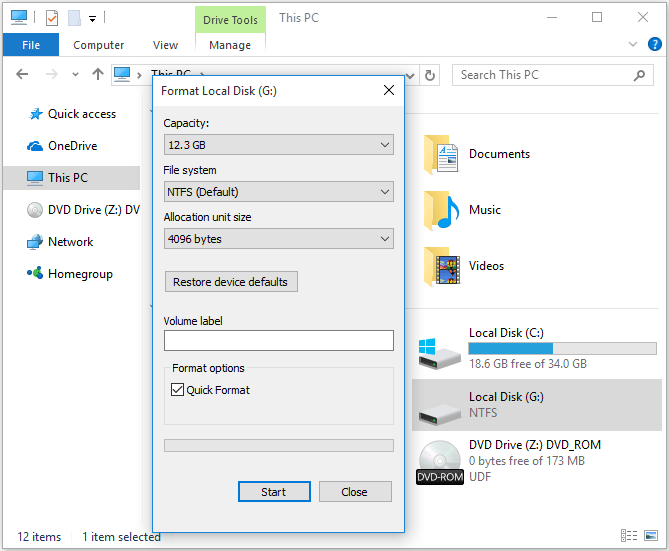This screenshot has height=551, width=669.
Task: Open the File system dropdown NTFS (Default)
Action: pos(279,192)
